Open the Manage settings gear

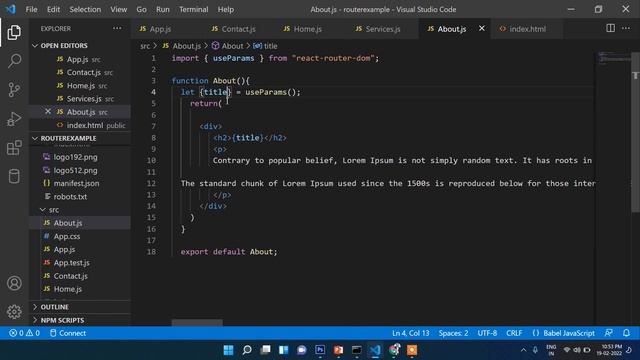click(14, 311)
